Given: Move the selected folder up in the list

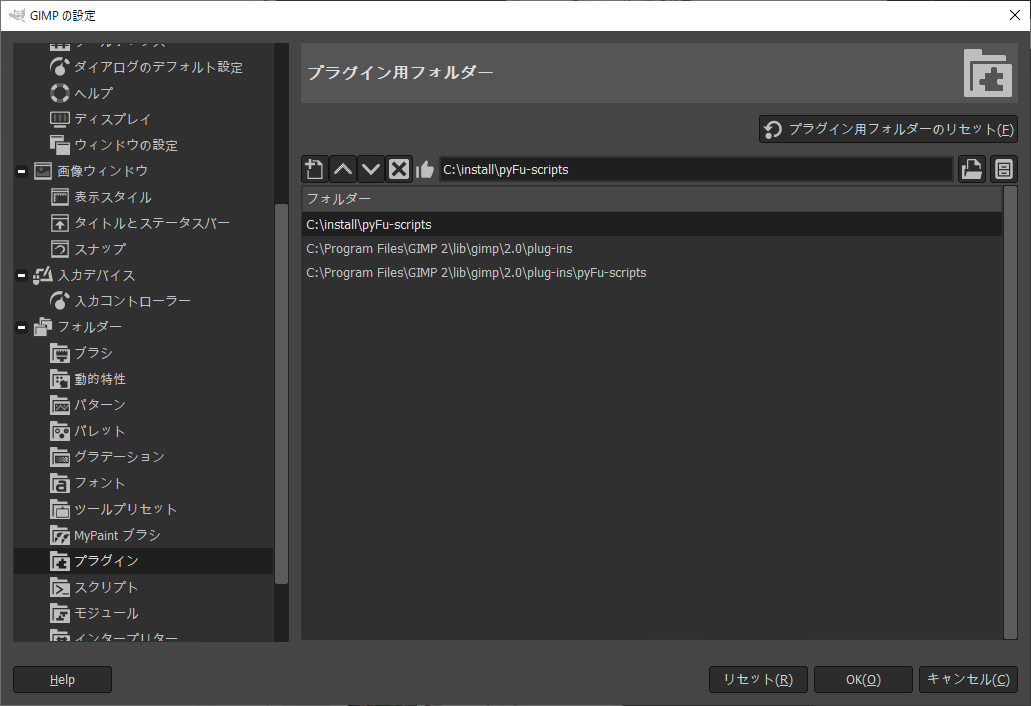Looking at the screenshot, I should coord(342,169).
